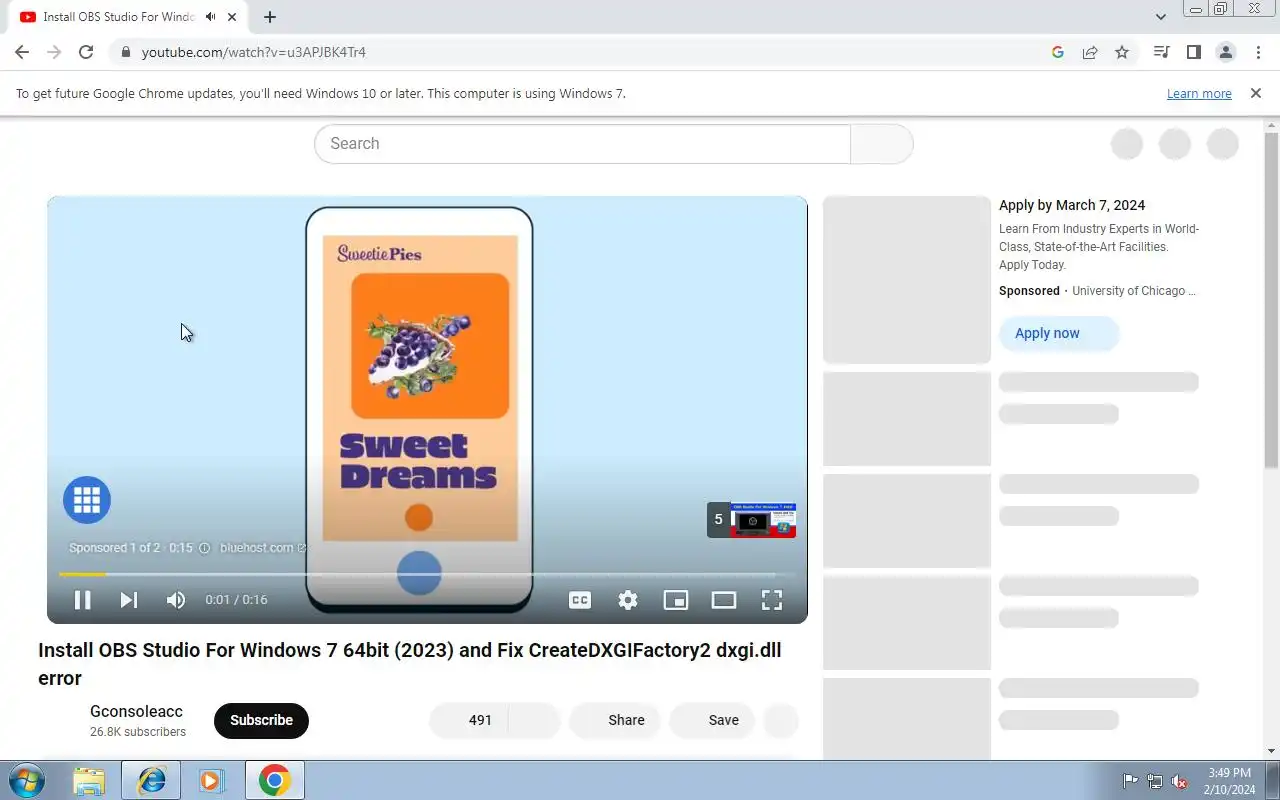The width and height of the screenshot is (1280, 800).
Task: Open the Chrome profile avatar
Action: (1225, 52)
